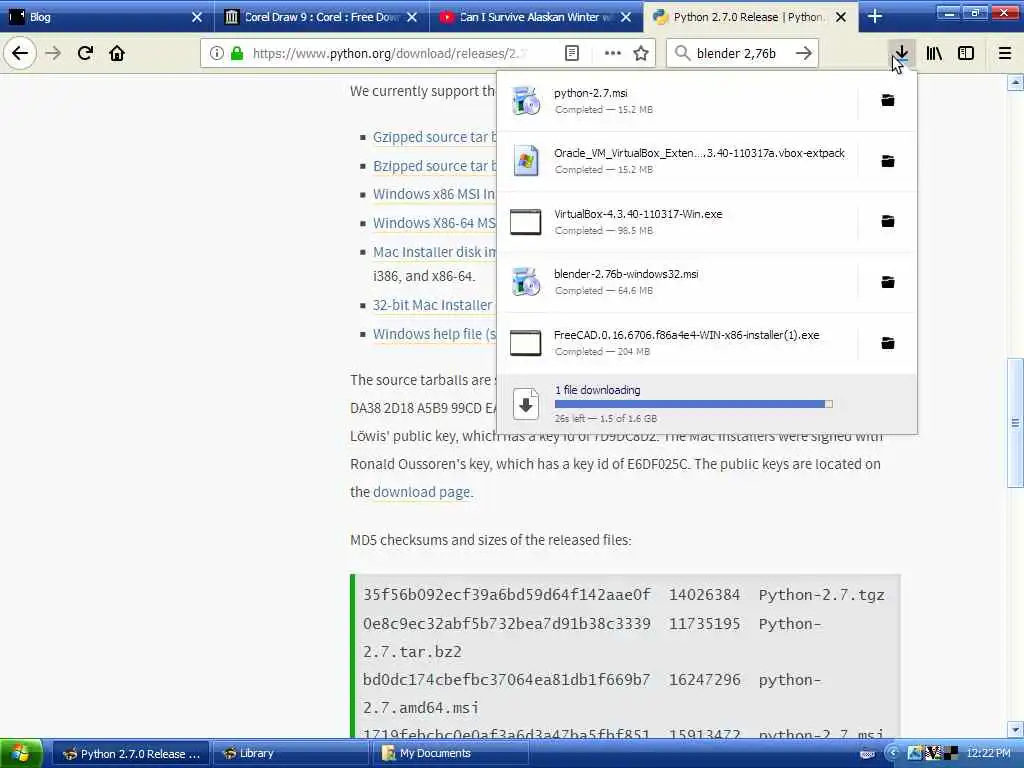Follow the download page link
Screen dimensions: 1024x768
pyautogui.click(x=421, y=492)
